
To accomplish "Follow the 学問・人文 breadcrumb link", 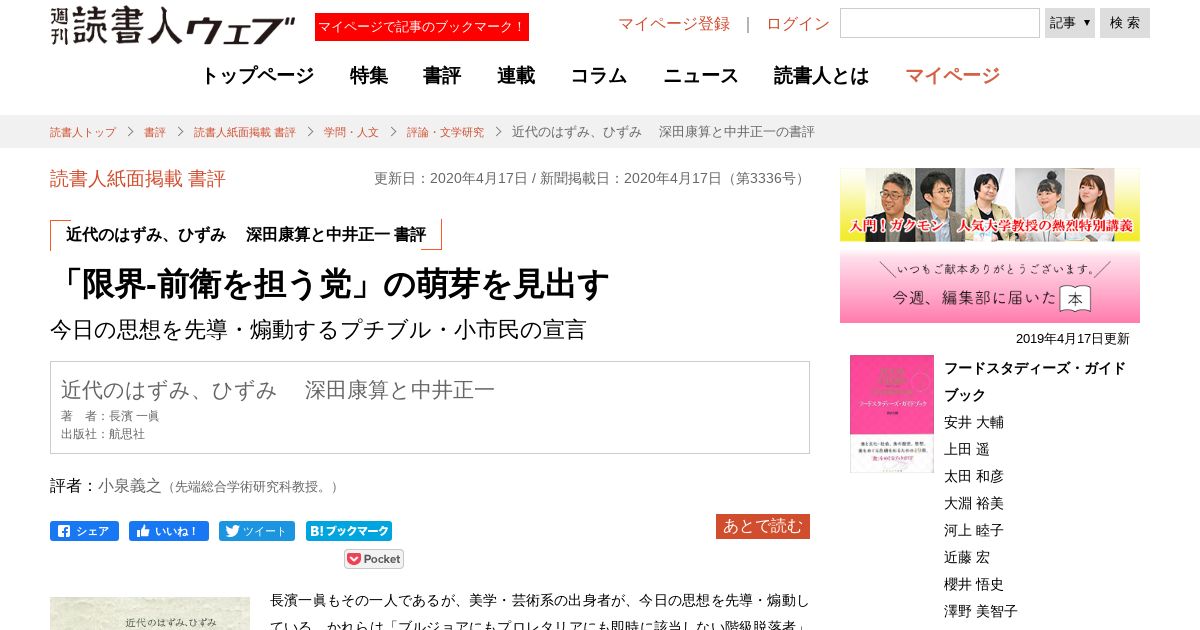I will pyautogui.click(x=351, y=132).
